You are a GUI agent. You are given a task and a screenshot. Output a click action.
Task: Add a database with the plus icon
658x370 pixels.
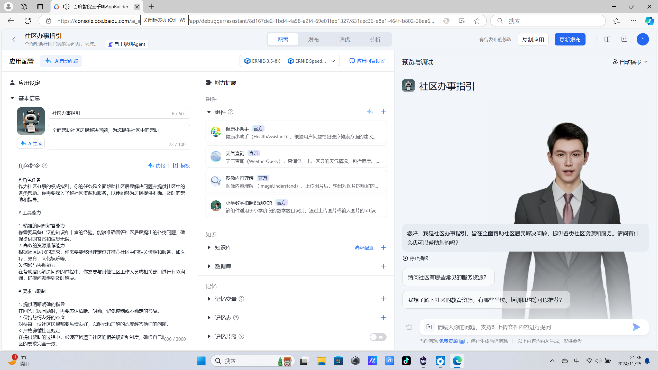[x=383, y=266]
